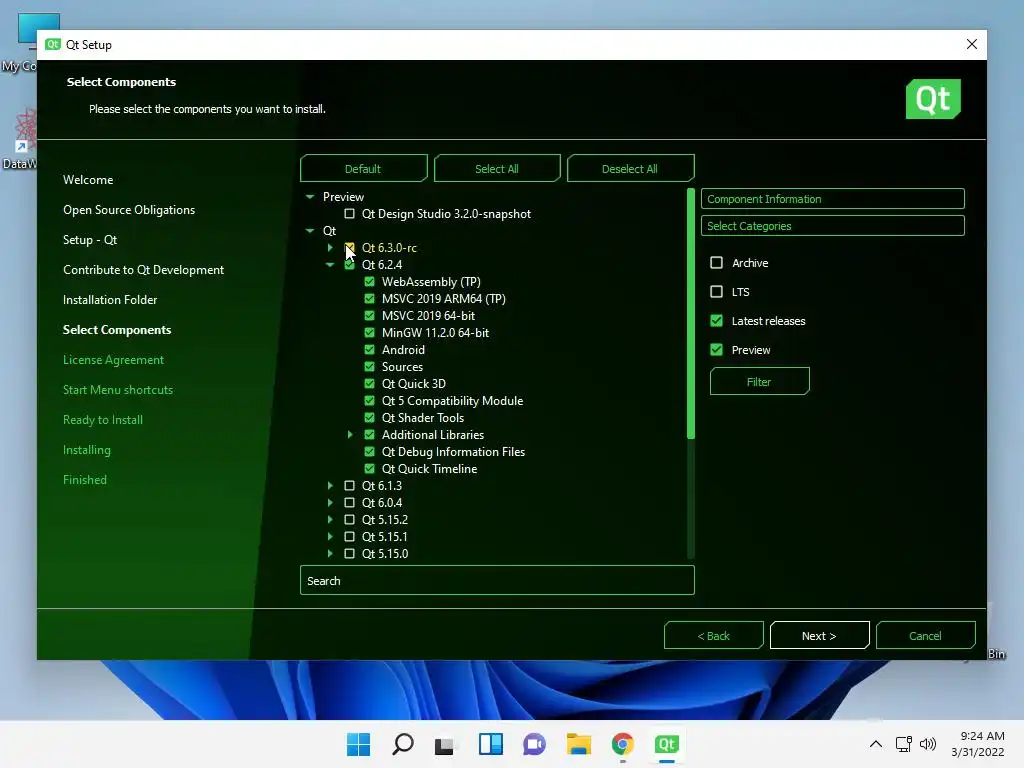This screenshot has height=768, width=1024.
Task: Expand the Qt 6.3.0-rc node
Action: coord(330,248)
